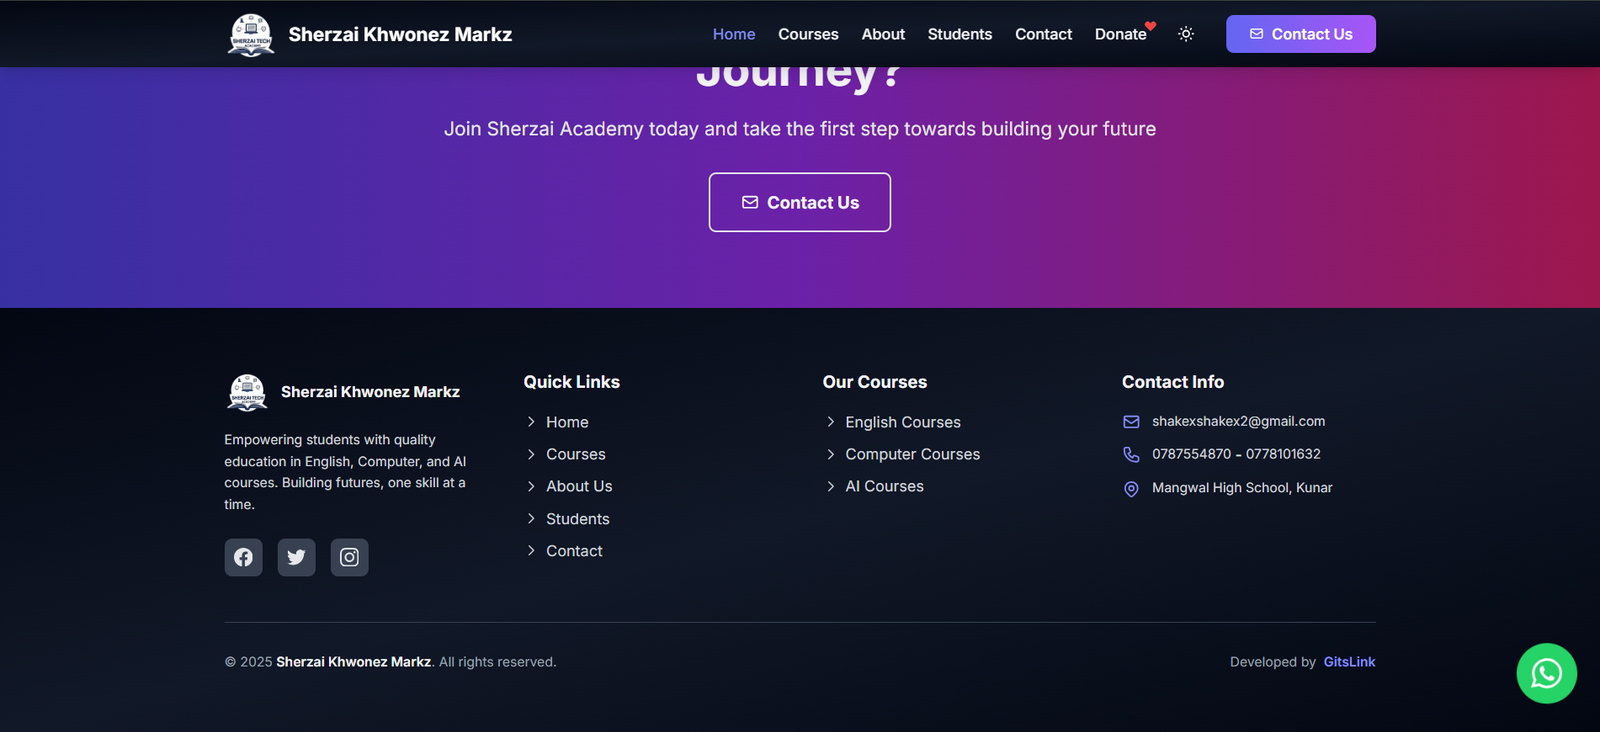Viewport: 1600px width, 732px height.
Task: Open the Instagram social icon
Action: (x=349, y=557)
